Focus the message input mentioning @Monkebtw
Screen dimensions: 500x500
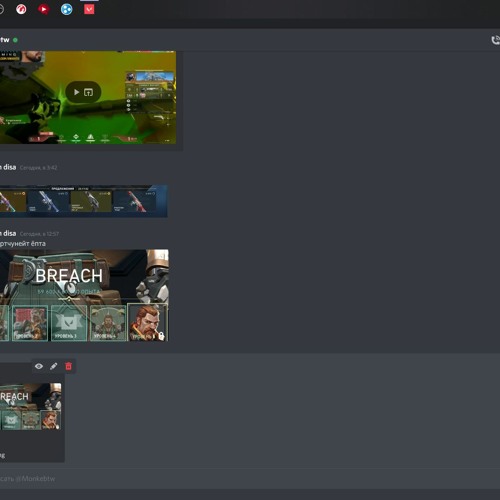[x=250, y=479]
